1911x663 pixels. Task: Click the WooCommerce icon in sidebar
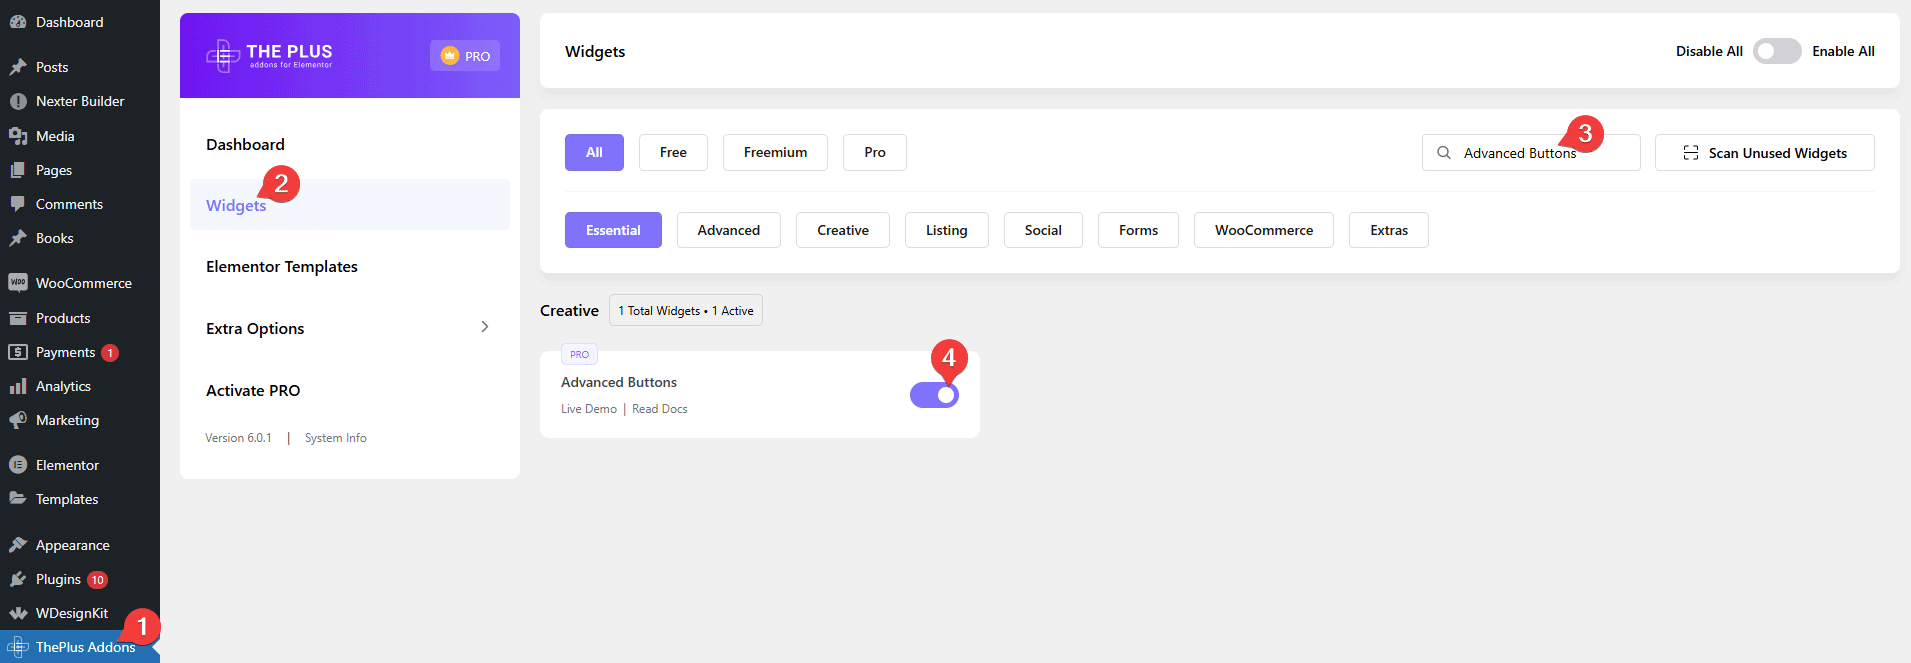[18, 283]
